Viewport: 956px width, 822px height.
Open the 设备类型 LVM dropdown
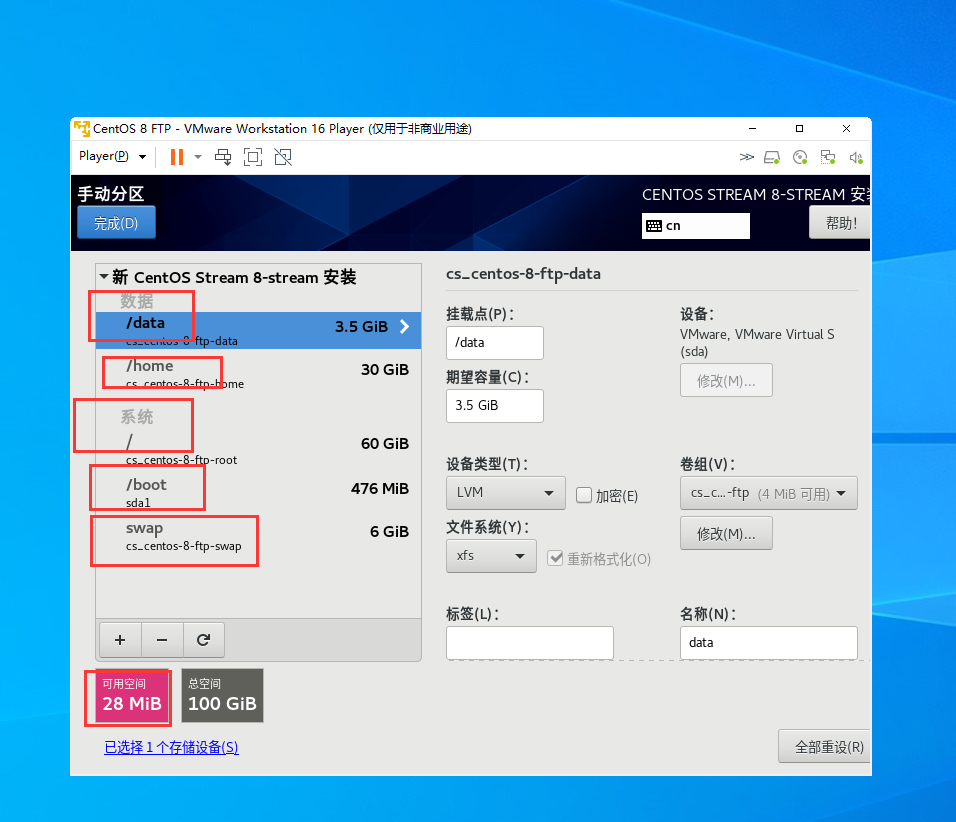(506, 493)
